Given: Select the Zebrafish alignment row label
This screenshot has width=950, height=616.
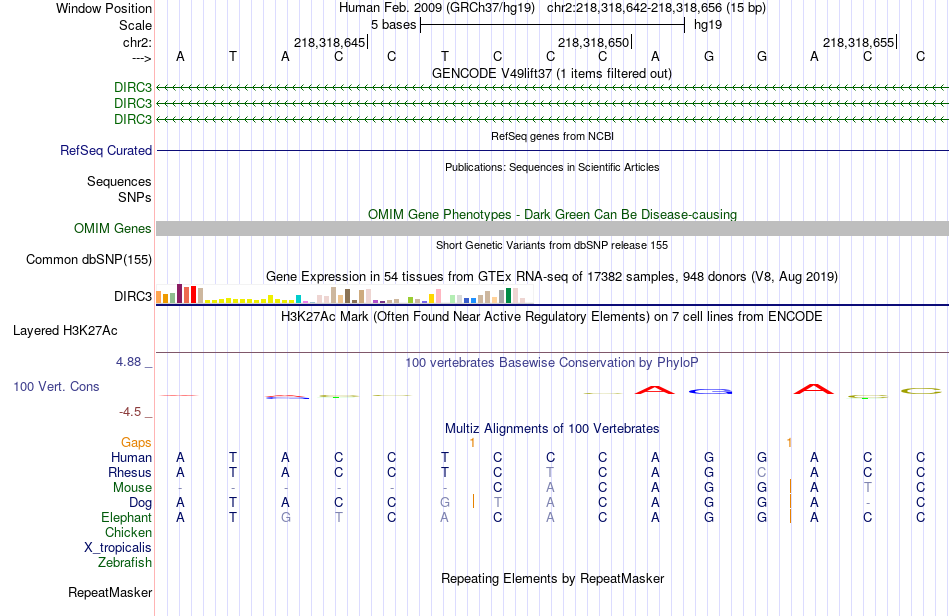Looking at the screenshot, I should pyautogui.click(x=125, y=563).
